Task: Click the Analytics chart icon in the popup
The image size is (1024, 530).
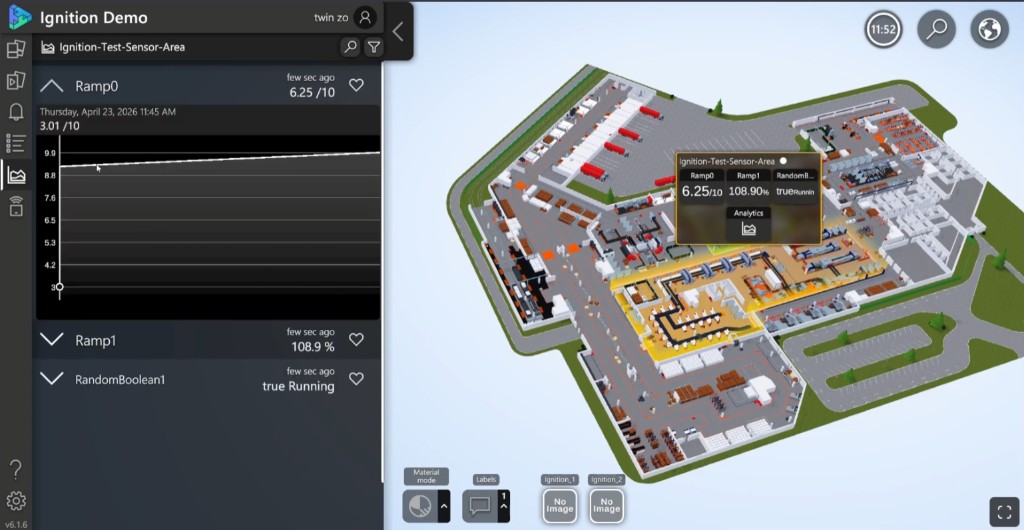Action: [749, 229]
